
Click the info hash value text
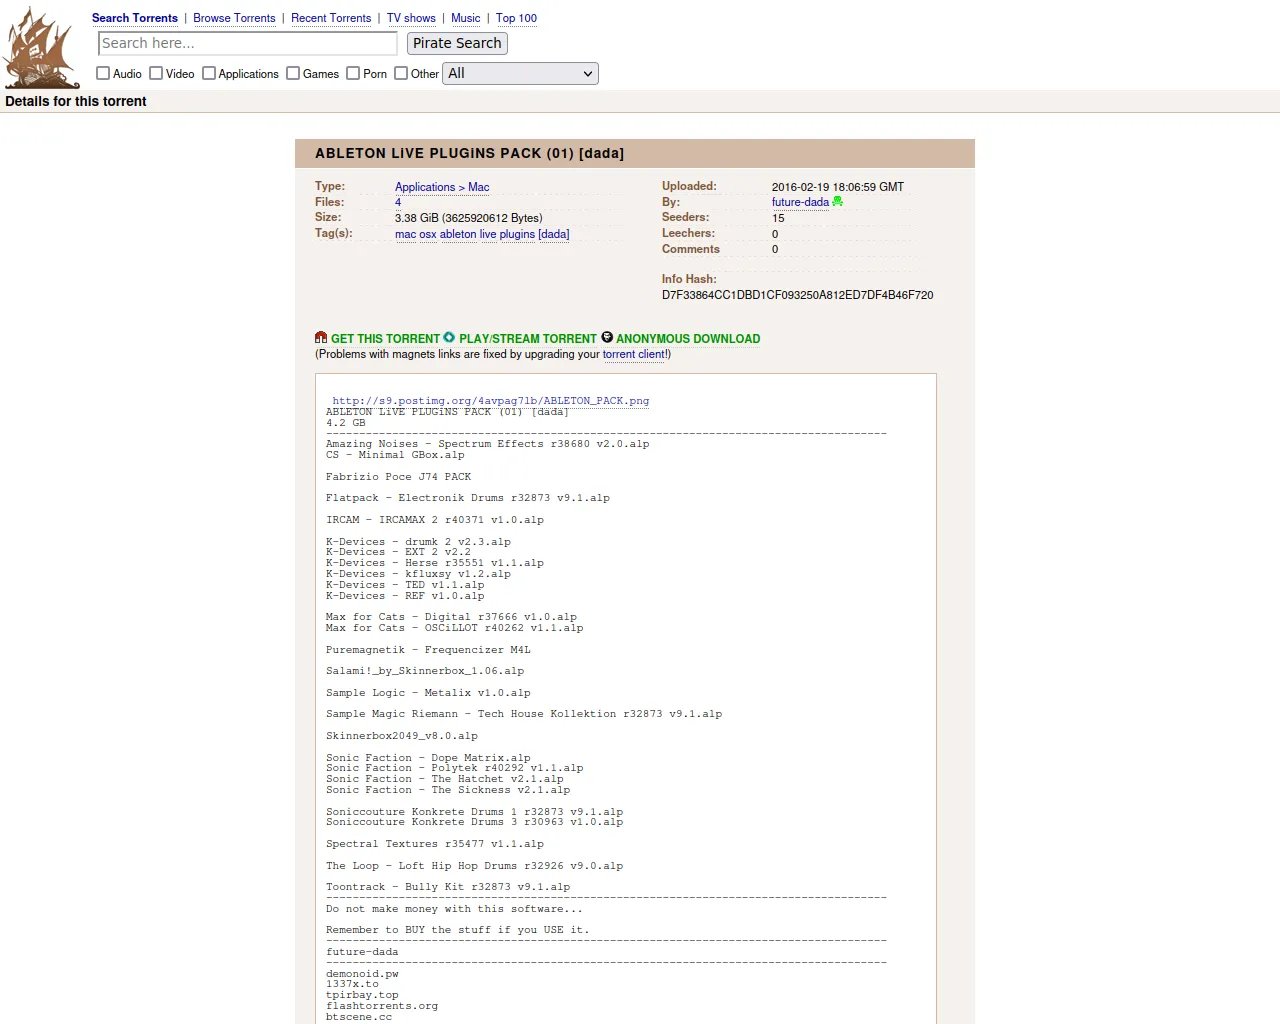coord(797,295)
